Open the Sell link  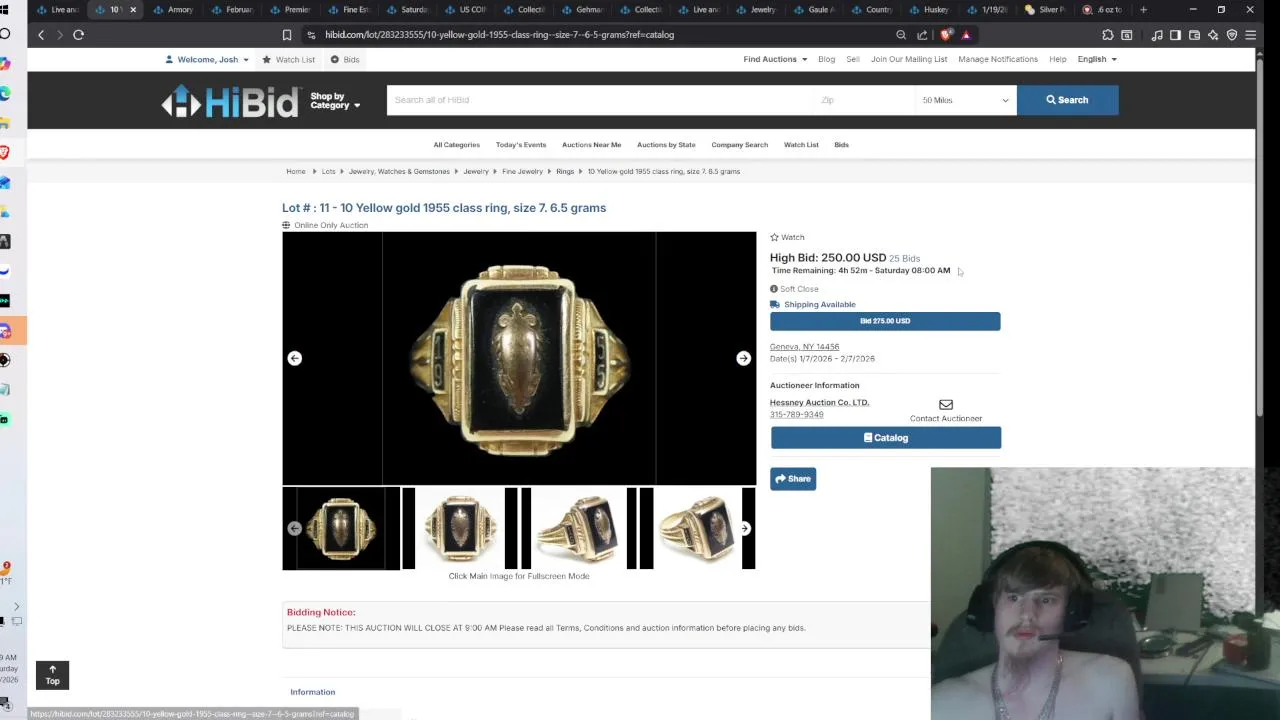pos(853,60)
